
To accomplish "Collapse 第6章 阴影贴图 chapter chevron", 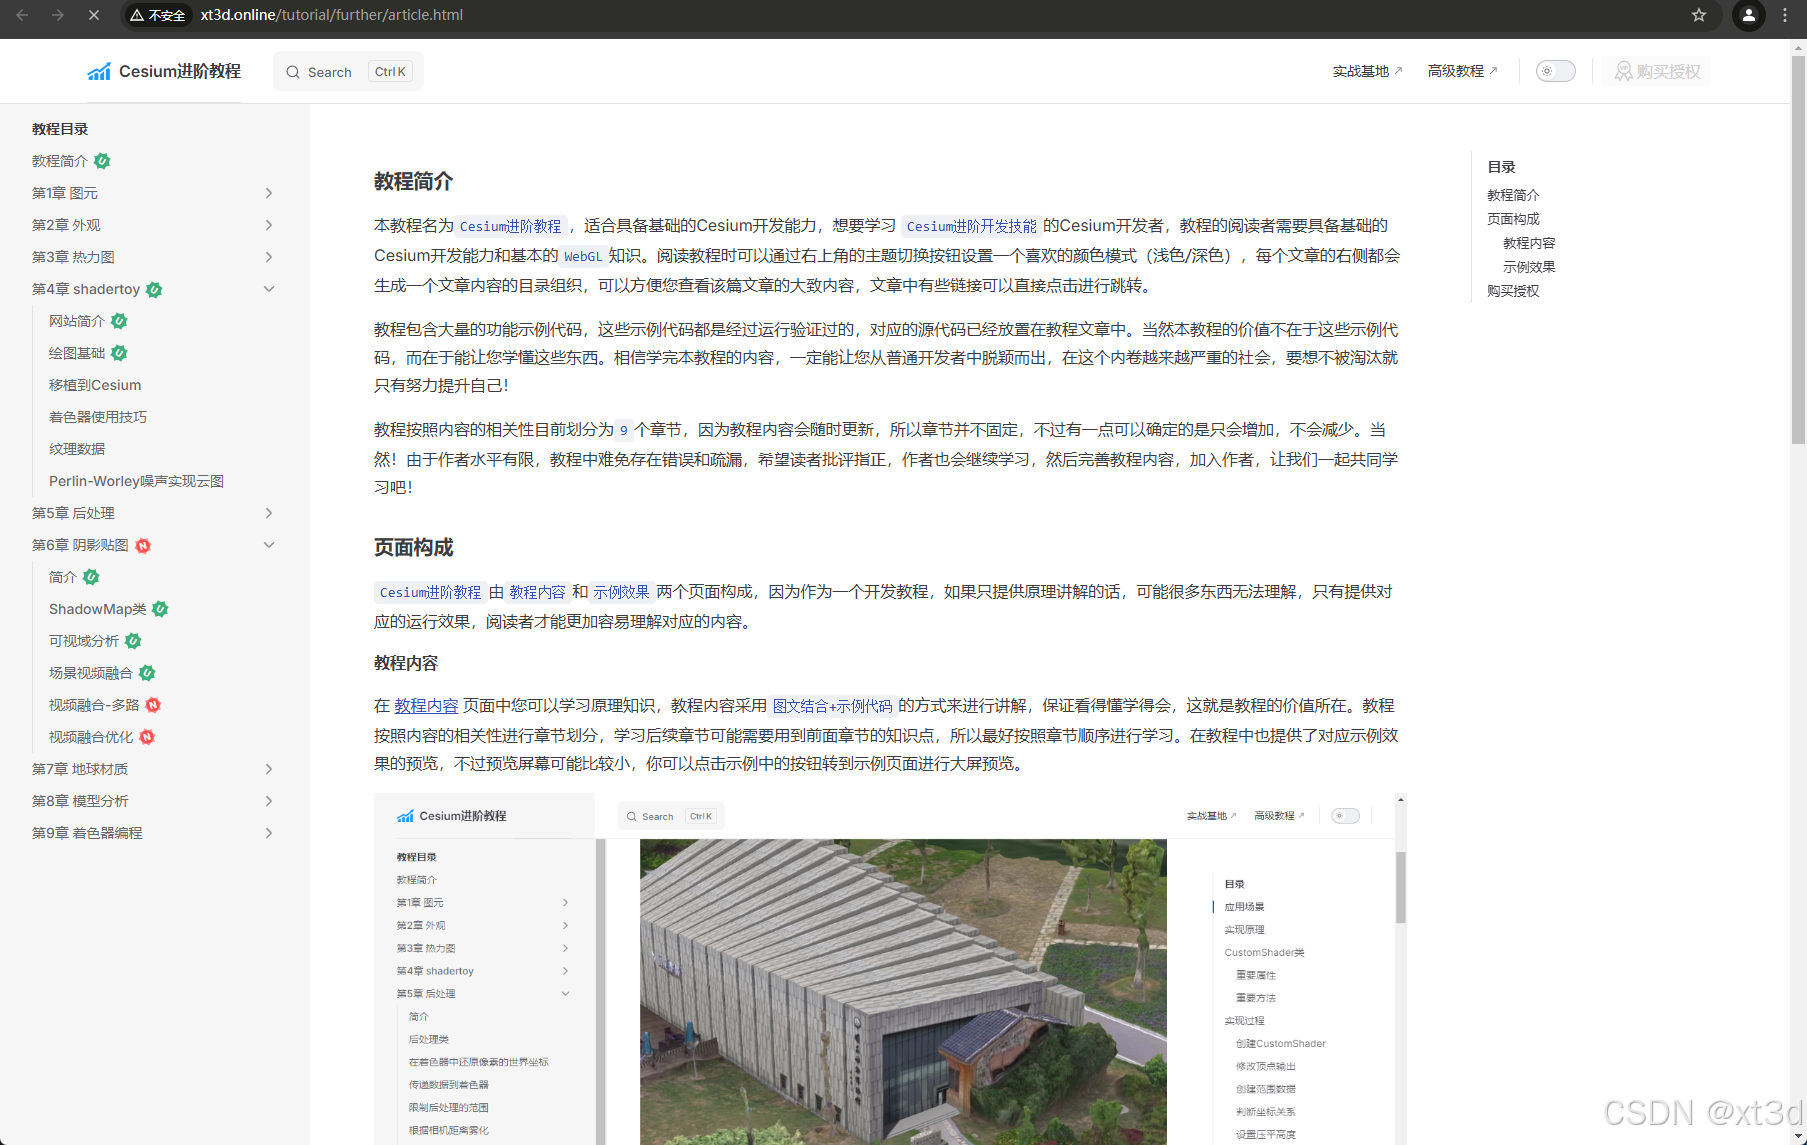I will click(x=268, y=545).
